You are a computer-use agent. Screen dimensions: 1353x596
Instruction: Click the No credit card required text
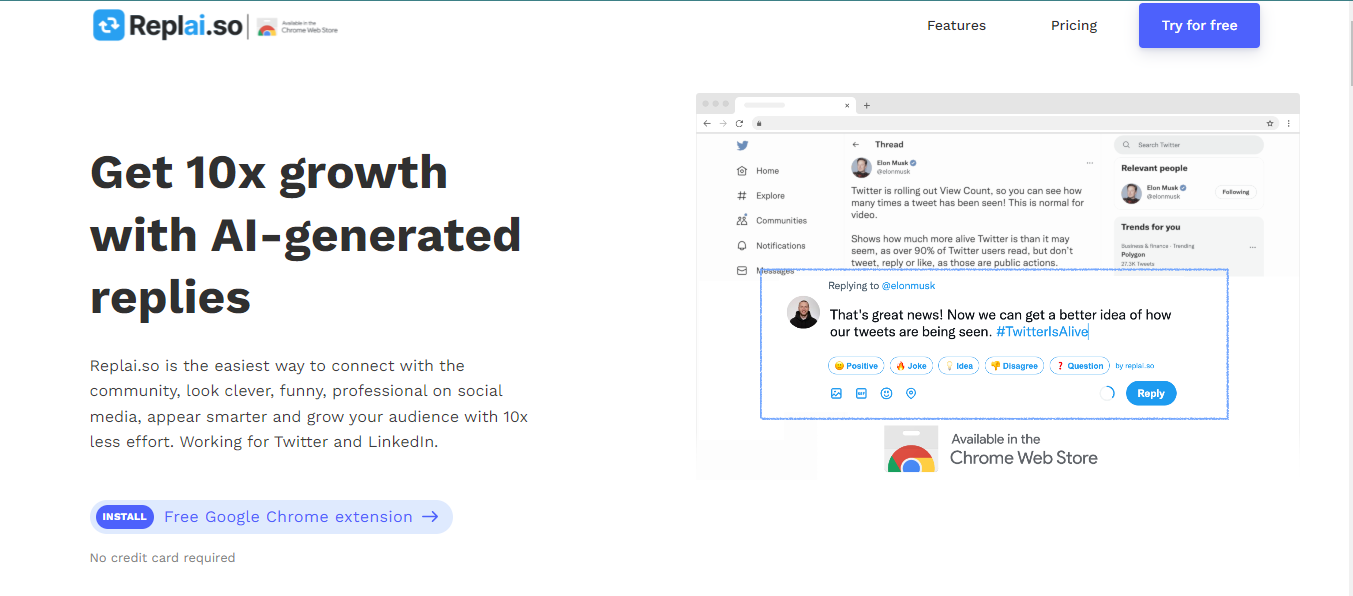pyautogui.click(x=163, y=558)
